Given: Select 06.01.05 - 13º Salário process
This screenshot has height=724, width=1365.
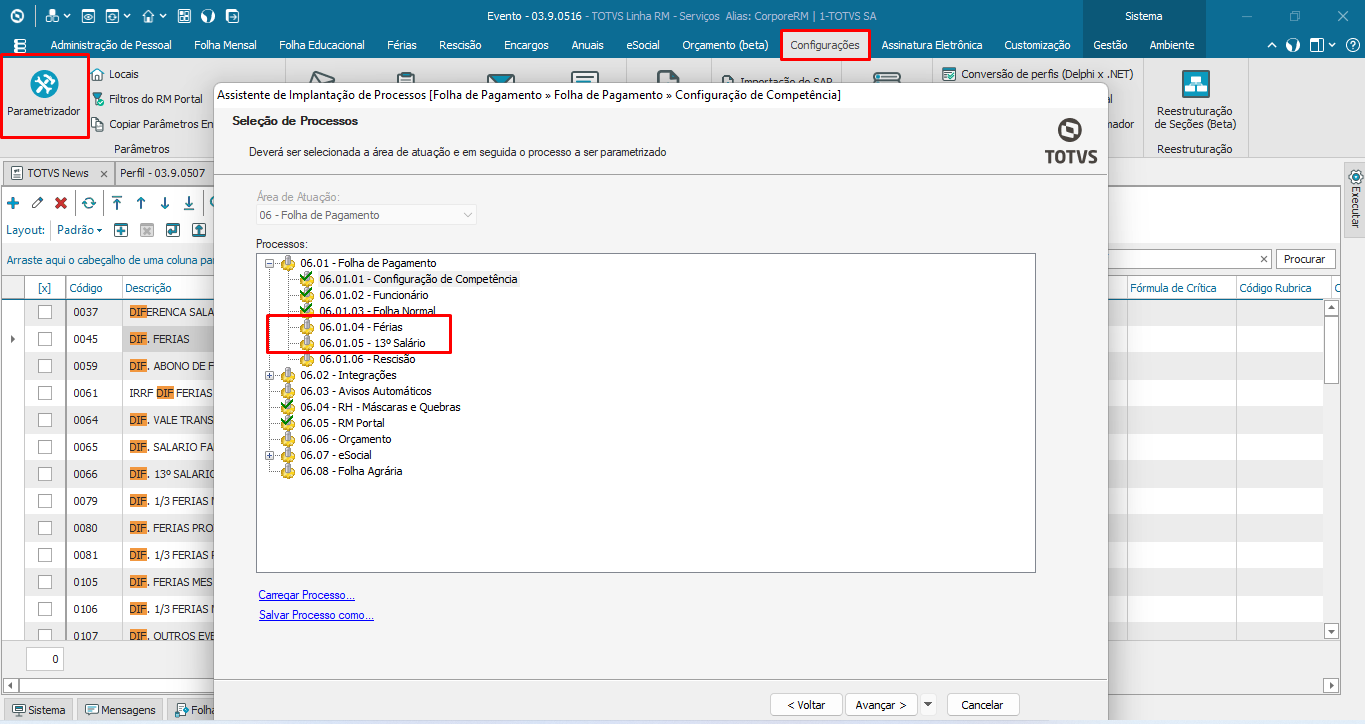Looking at the screenshot, I should (x=372, y=343).
